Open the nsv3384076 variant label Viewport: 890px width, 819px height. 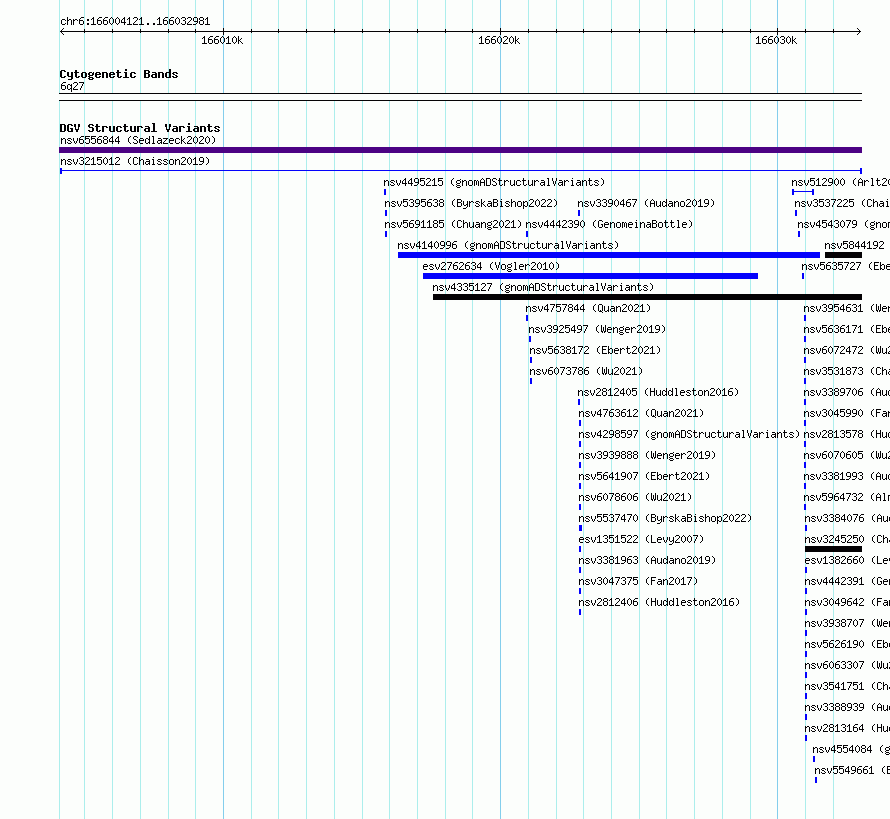click(846, 518)
